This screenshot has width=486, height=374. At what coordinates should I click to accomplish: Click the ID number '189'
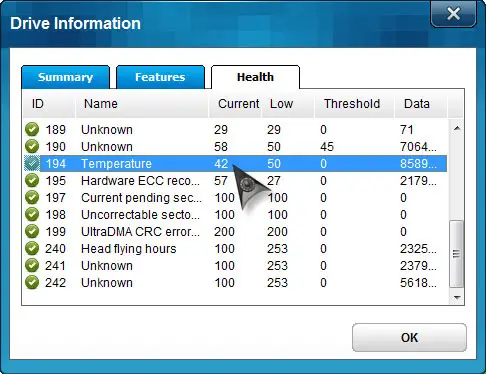pyautogui.click(x=55, y=130)
